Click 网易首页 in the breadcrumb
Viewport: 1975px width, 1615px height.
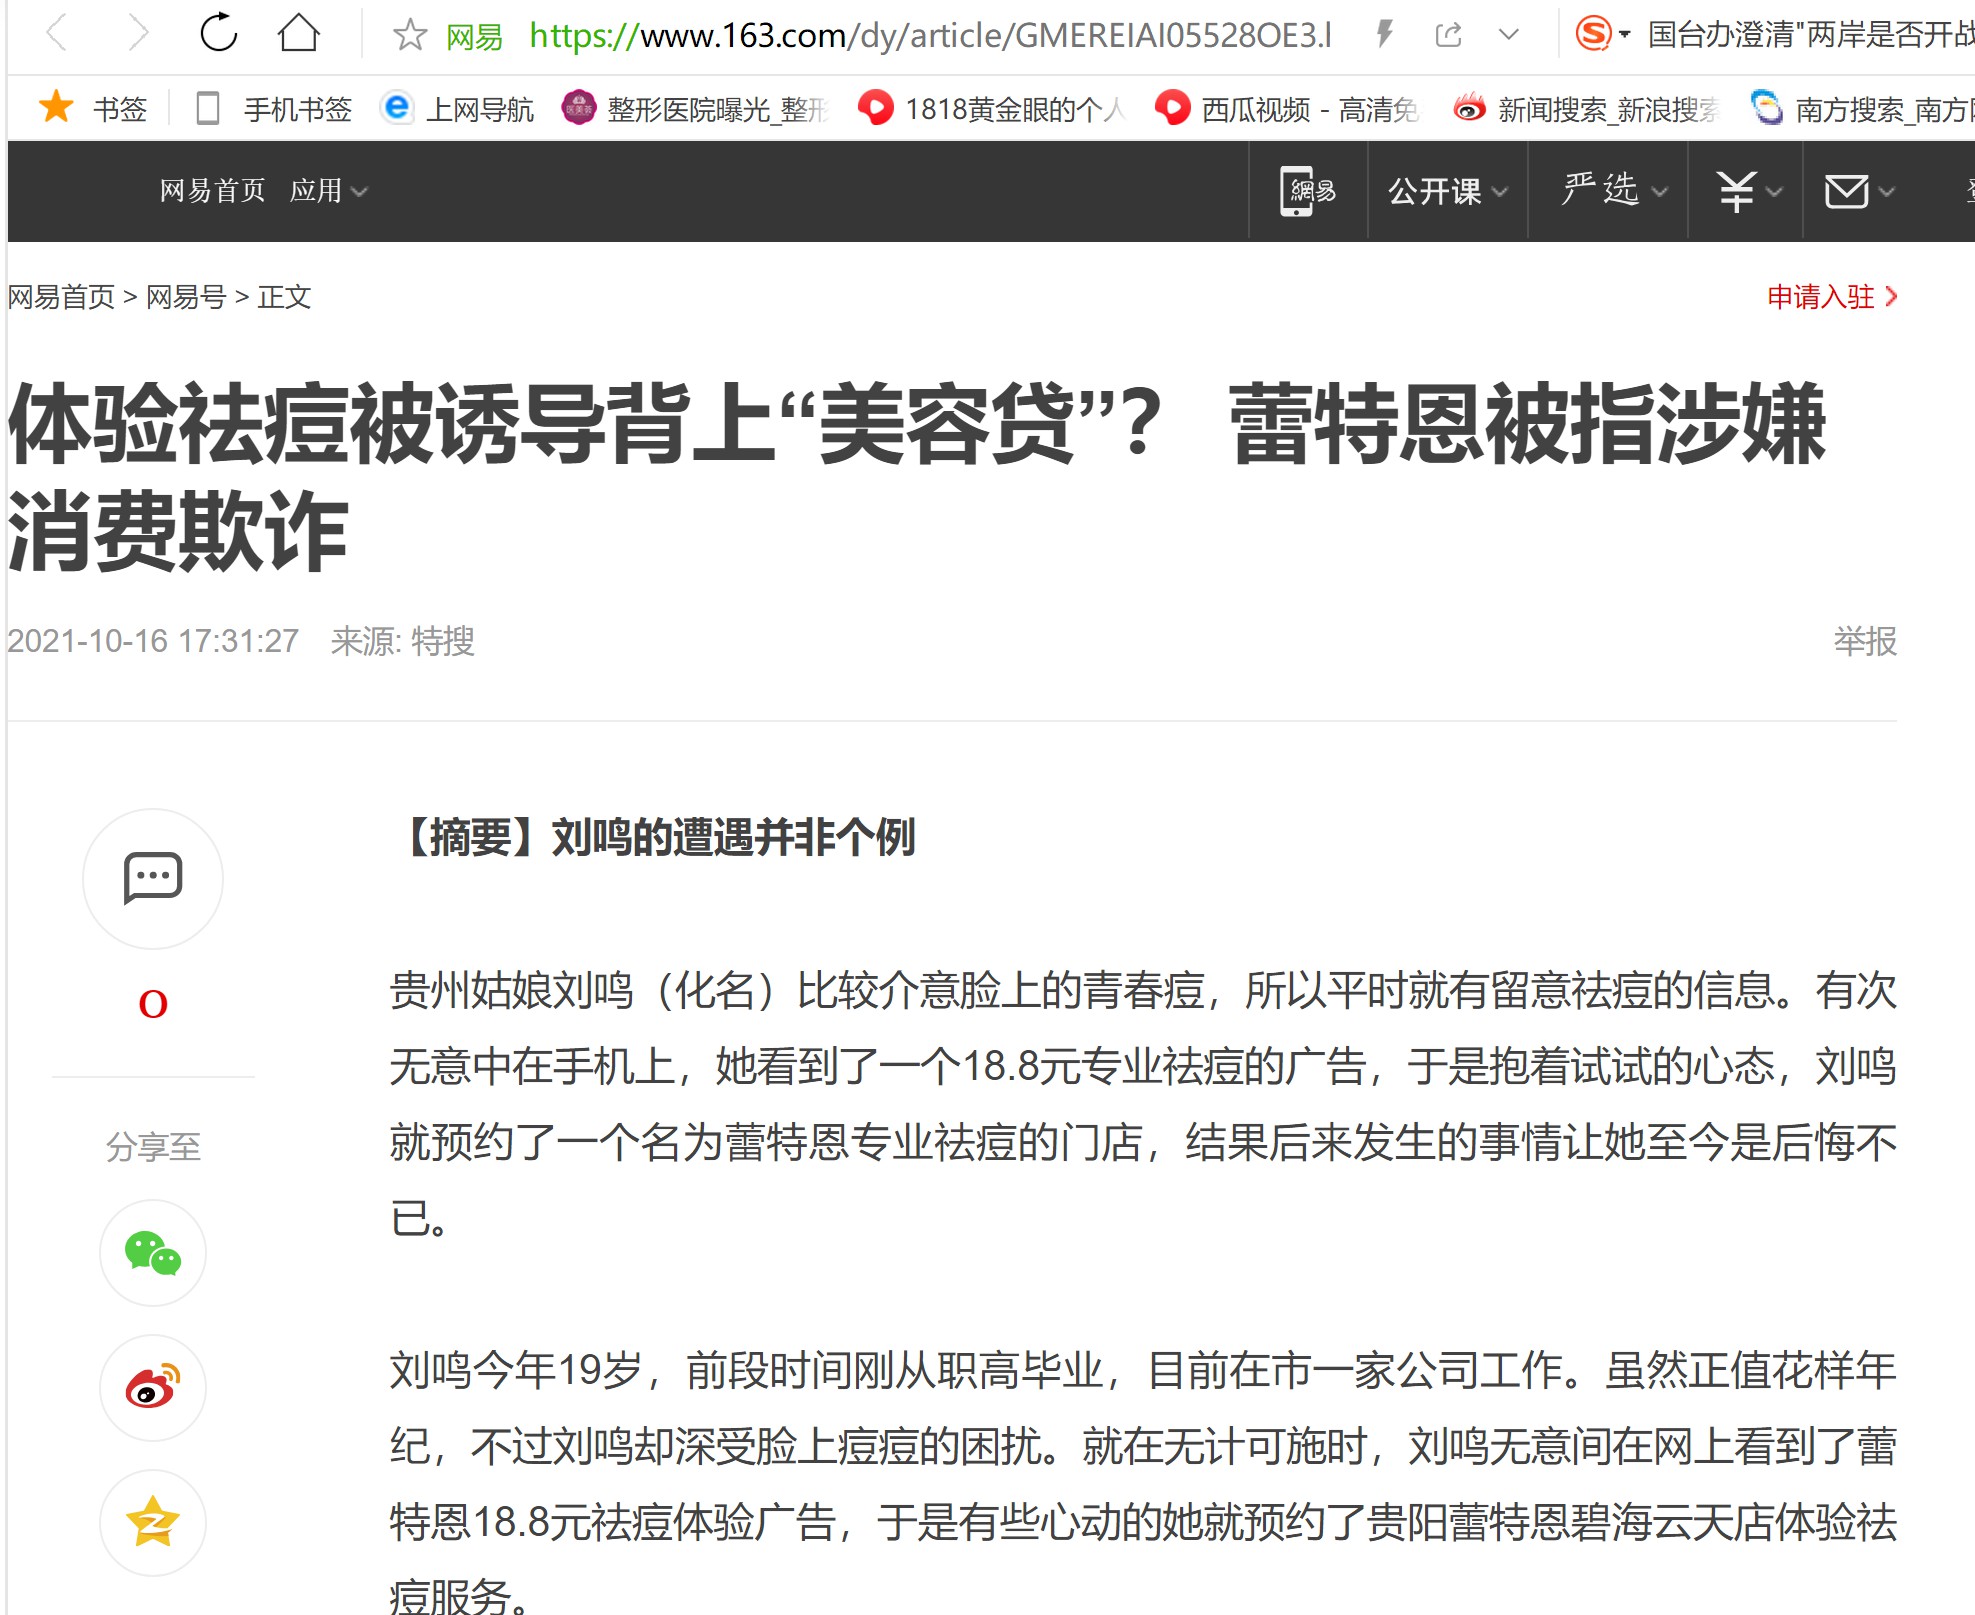61,297
